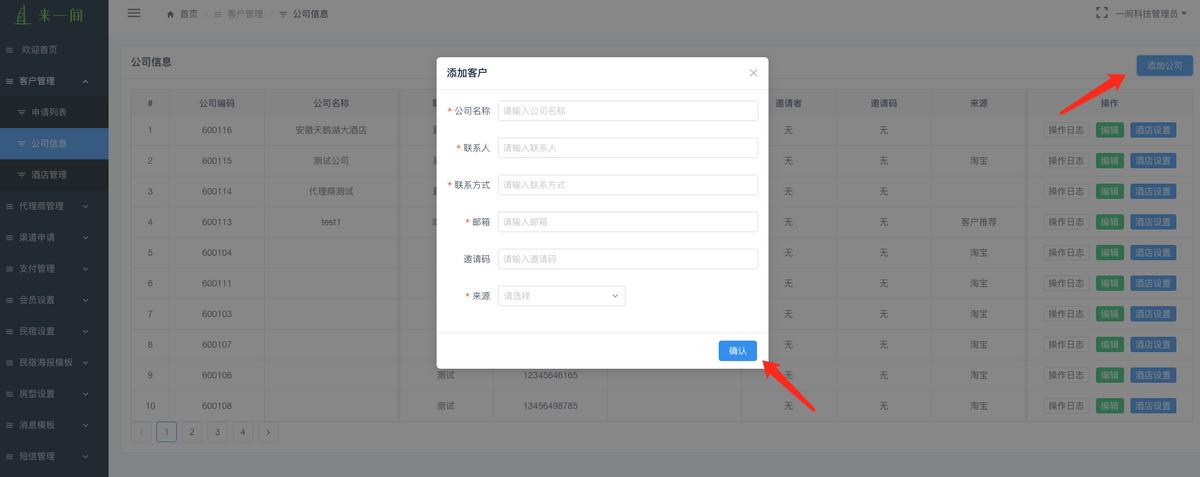The image size is (1200, 477).
Task: Expand the 短信管理 sidebar menu
Action: [54, 456]
